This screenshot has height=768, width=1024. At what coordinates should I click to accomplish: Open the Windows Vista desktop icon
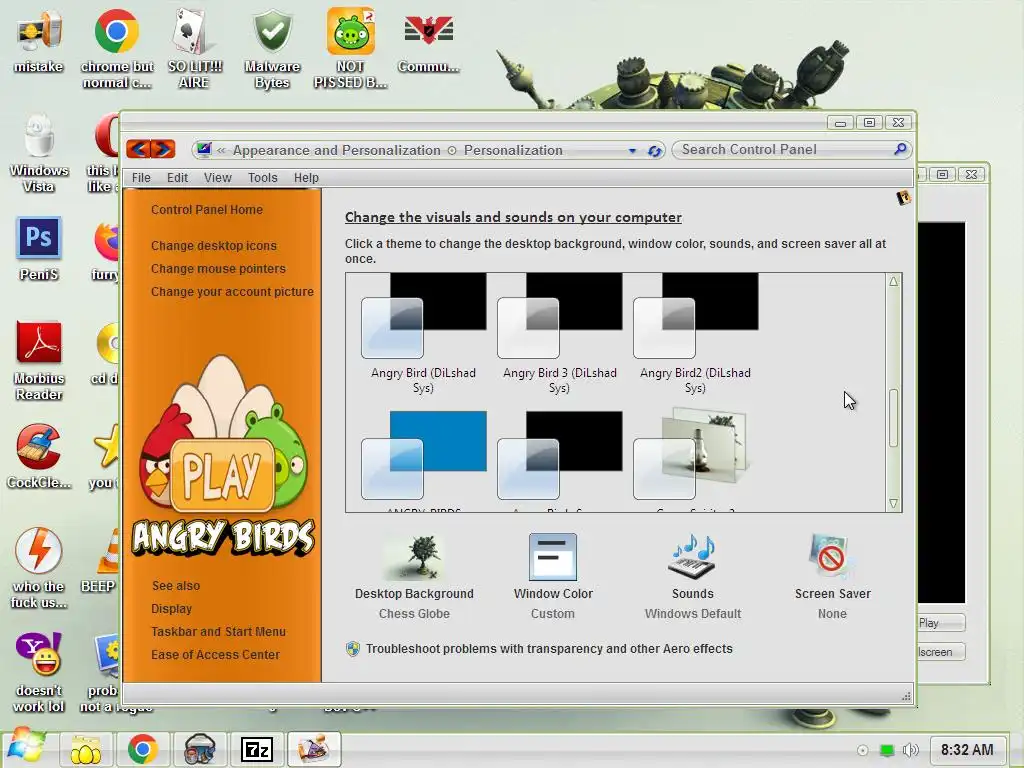(x=39, y=155)
